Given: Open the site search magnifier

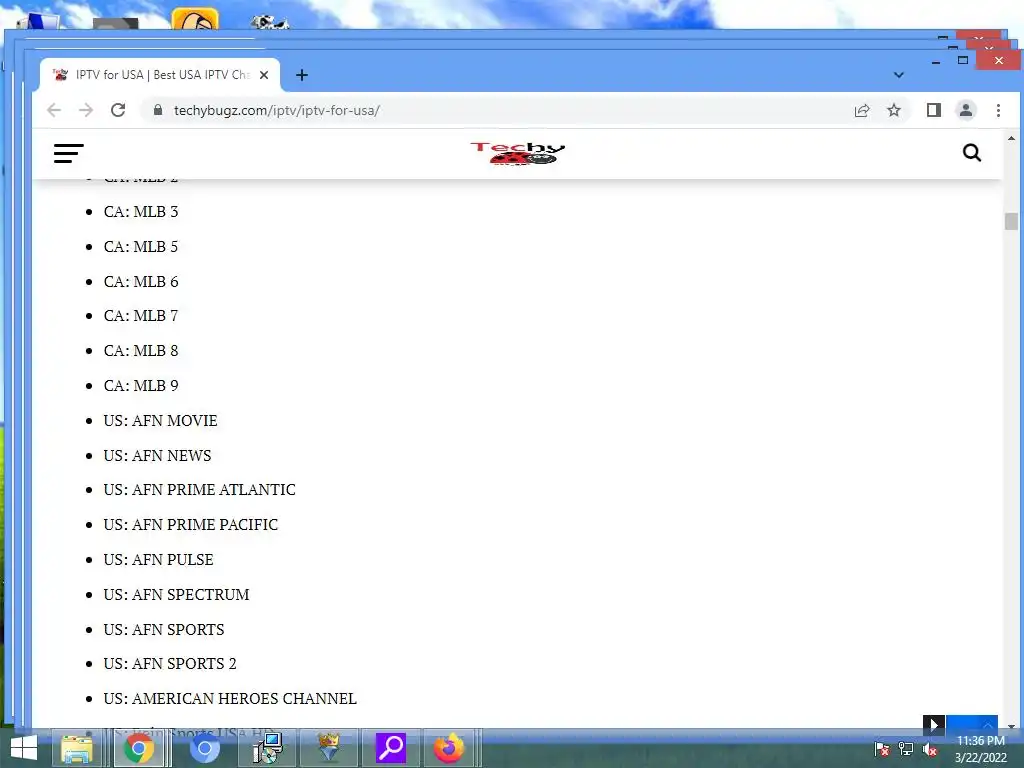Looking at the screenshot, I should click(x=972, y=153).
